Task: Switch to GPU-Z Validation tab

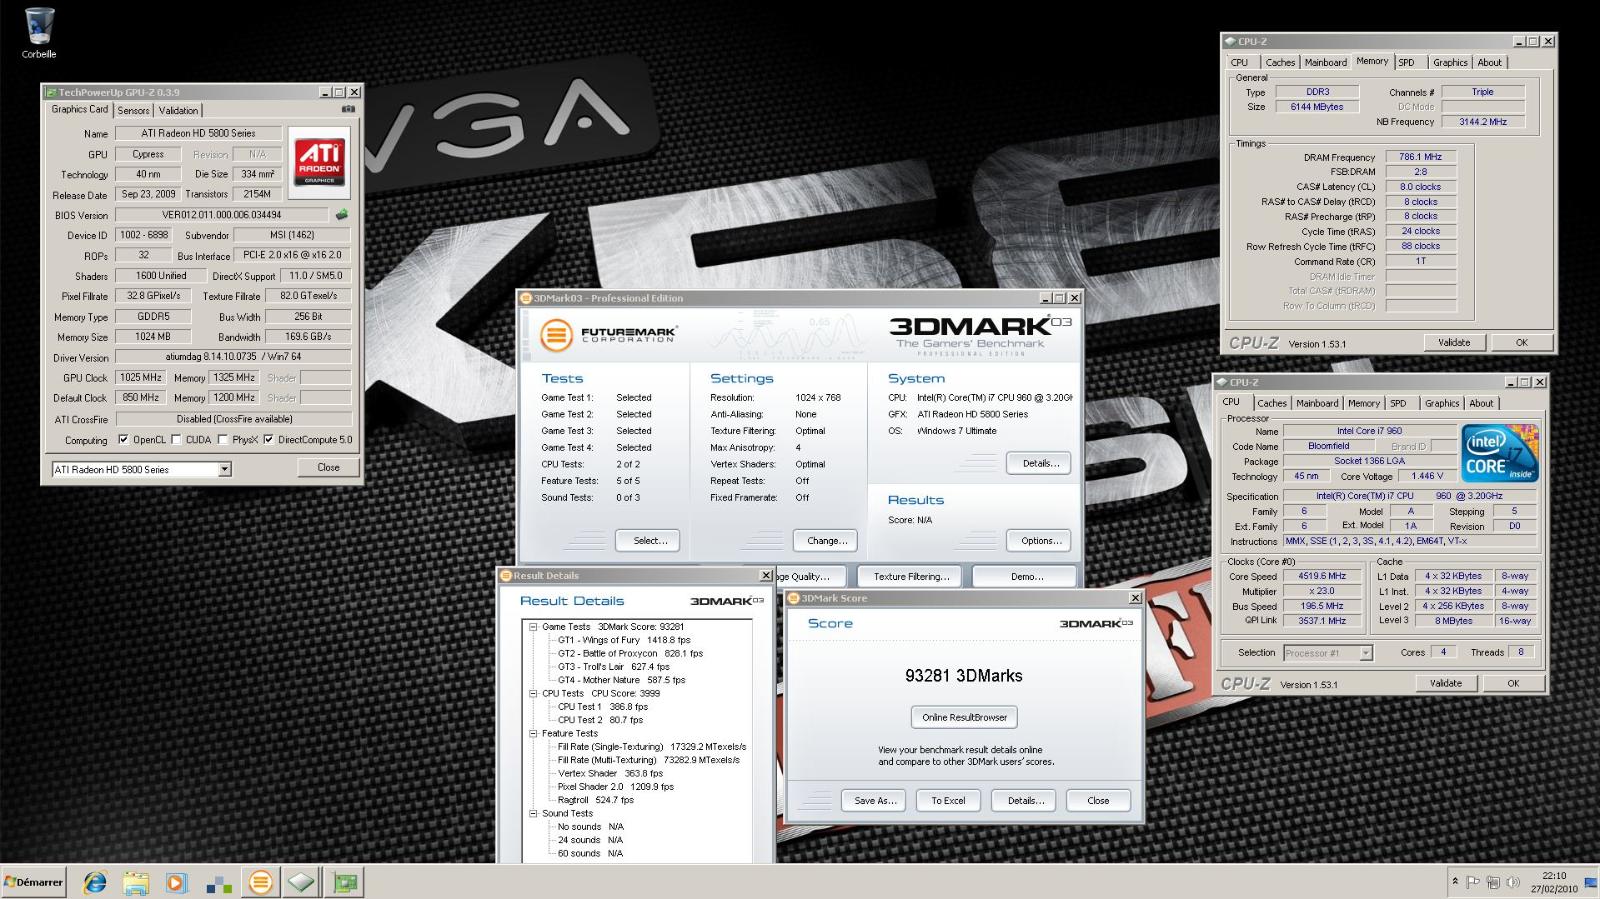Action: (x=178, y=111)
